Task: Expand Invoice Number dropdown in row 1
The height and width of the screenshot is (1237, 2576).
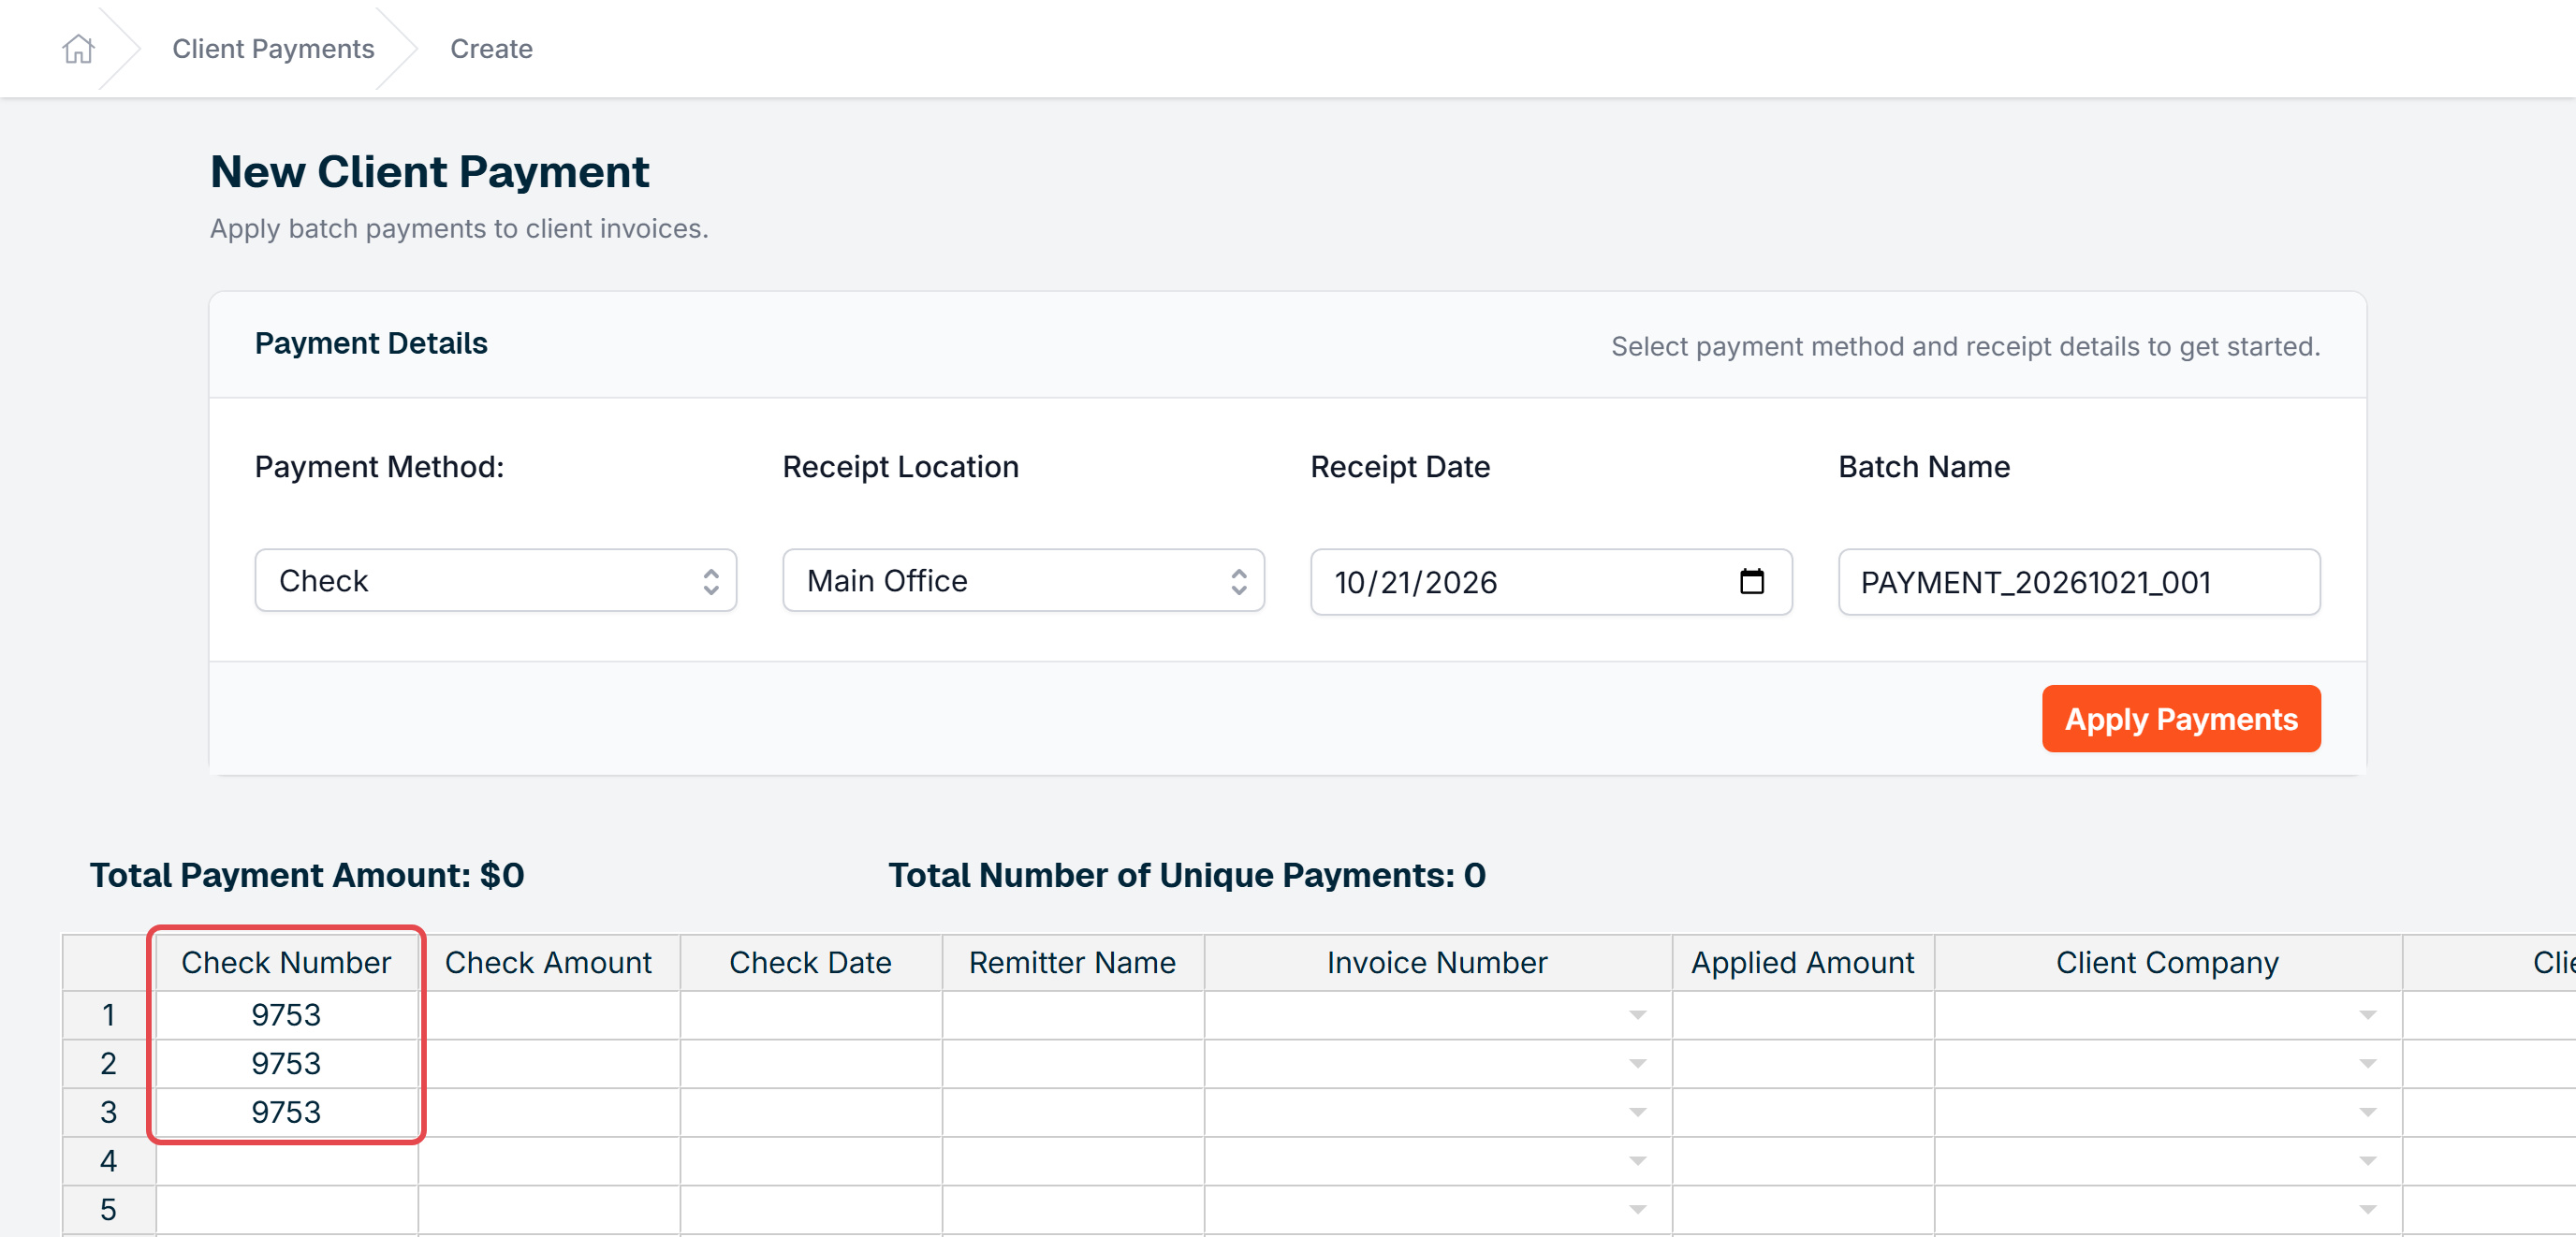Action: click(x=1637, y=1015)
